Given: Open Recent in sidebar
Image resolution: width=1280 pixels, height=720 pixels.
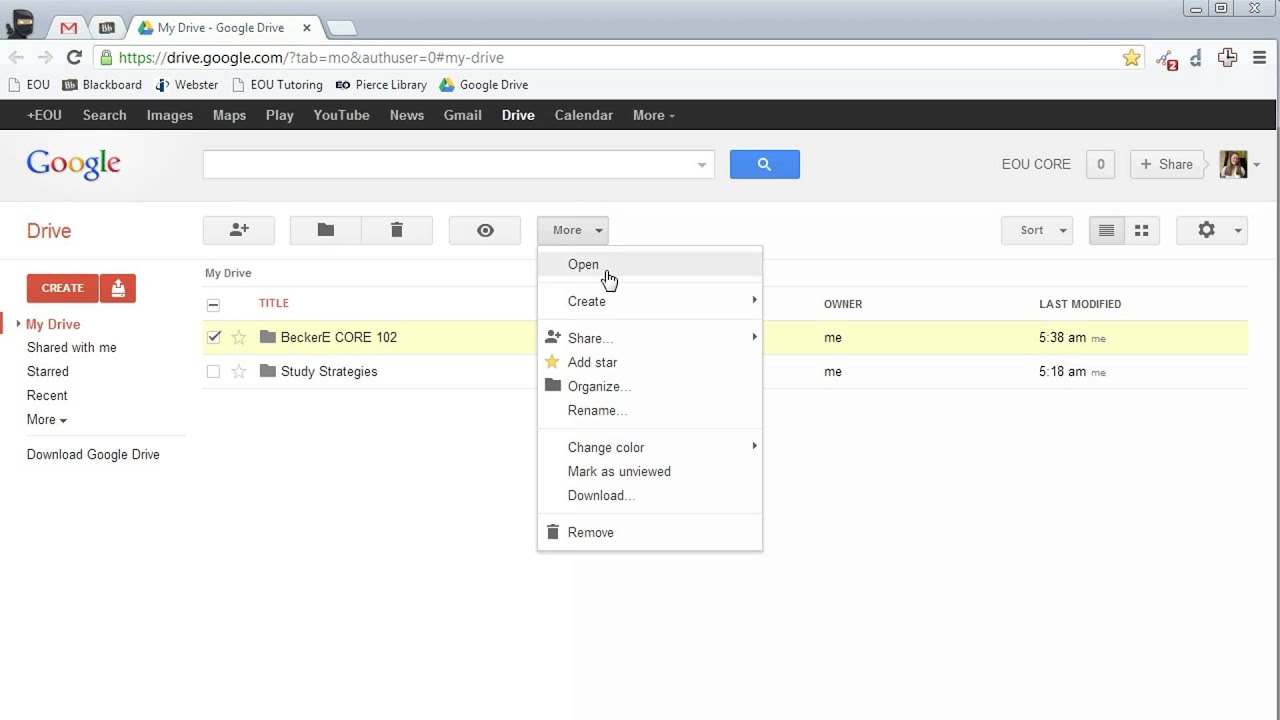Looking at the screenshot, I should click(47, 395).
